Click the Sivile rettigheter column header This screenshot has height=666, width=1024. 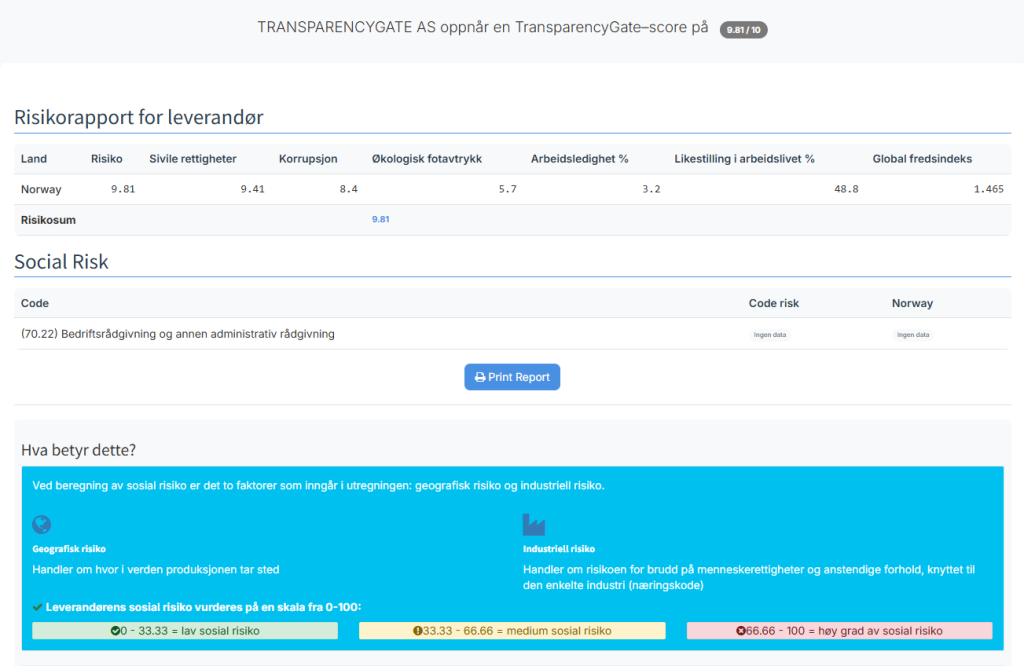pyautogui.click(x=193, y=159)
